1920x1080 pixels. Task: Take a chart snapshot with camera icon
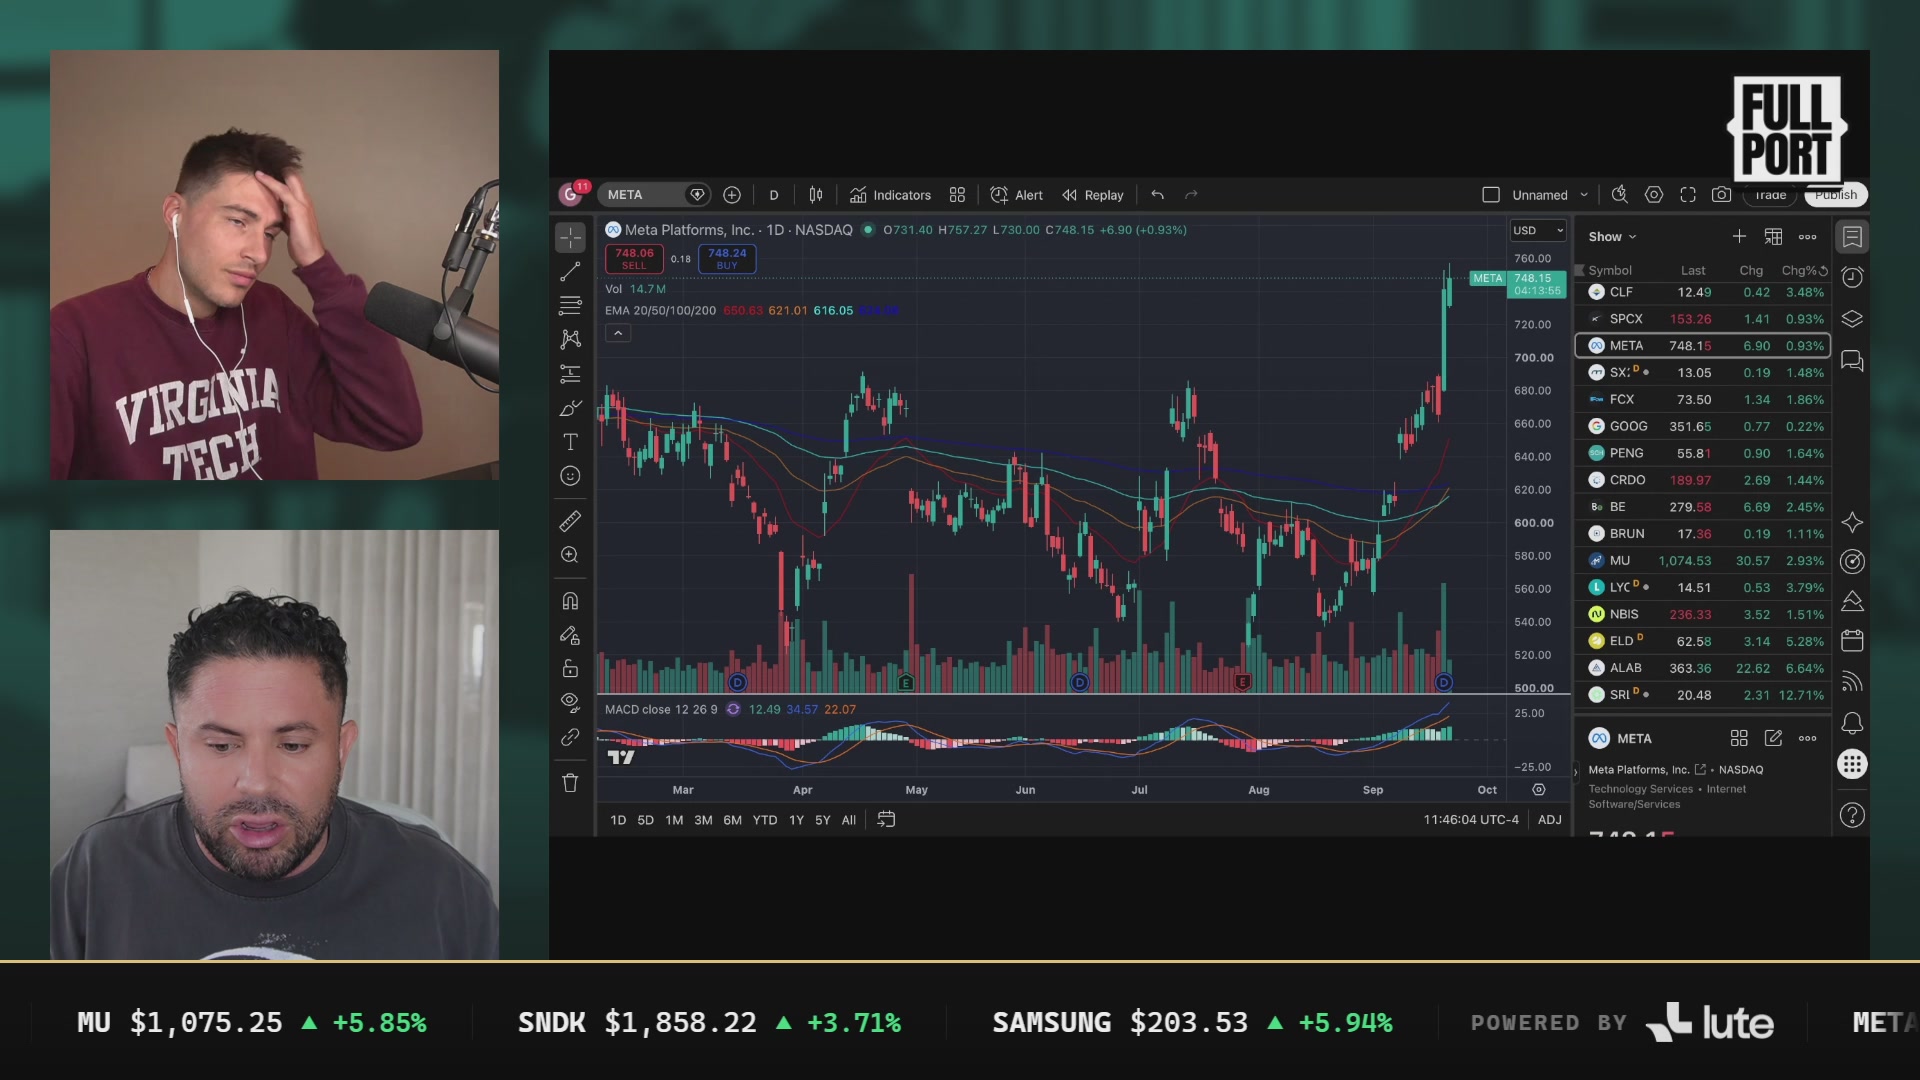tap(1721, 195)
